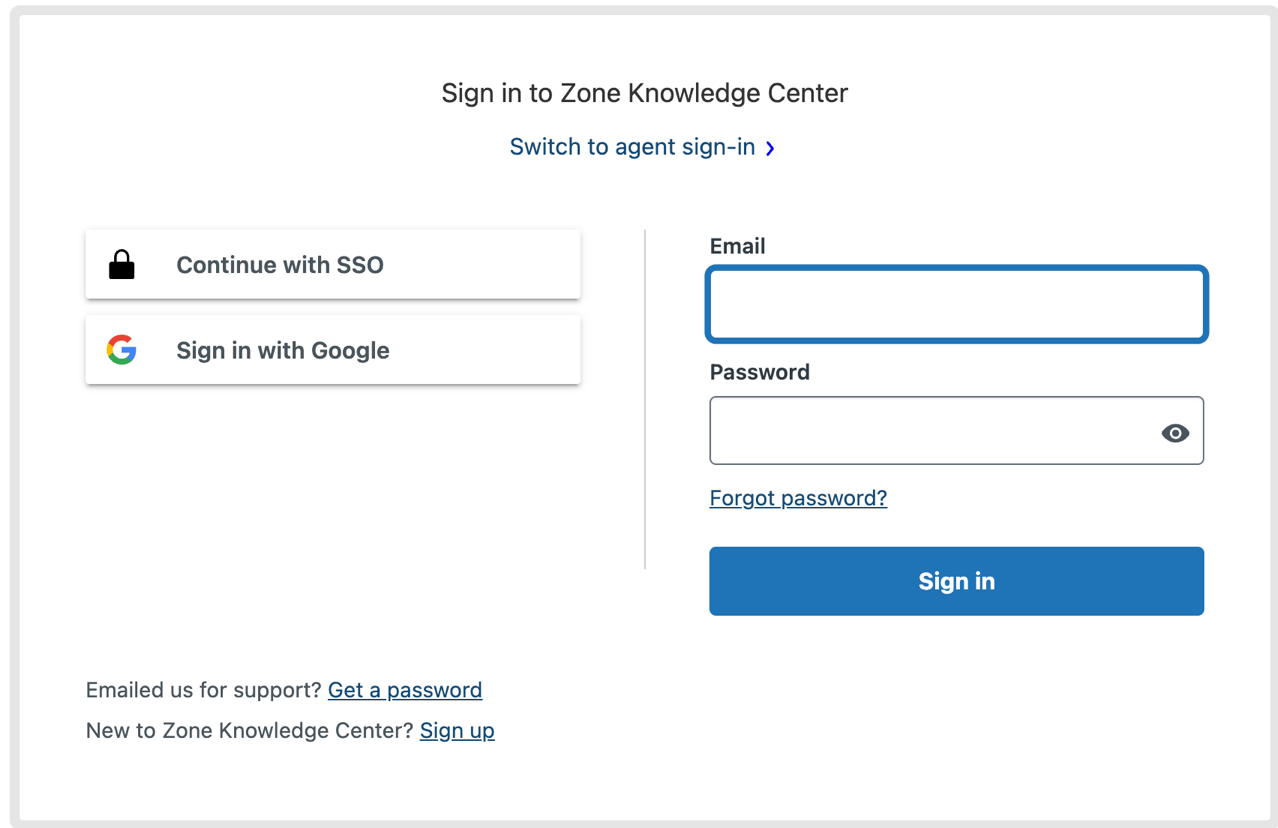Open the Forgot password? link
Image resolution: width=1278 pixels, height=828 pixels.
(798, 498)
